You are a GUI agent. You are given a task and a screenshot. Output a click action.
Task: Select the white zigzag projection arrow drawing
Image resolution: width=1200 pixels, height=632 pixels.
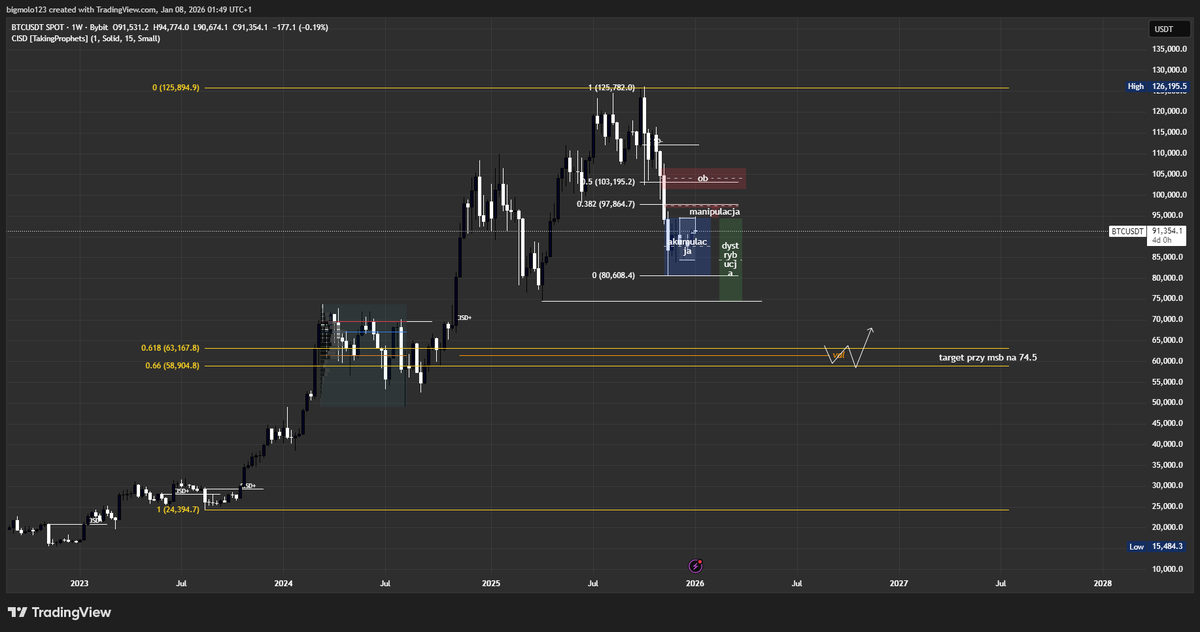click(849, 347)
